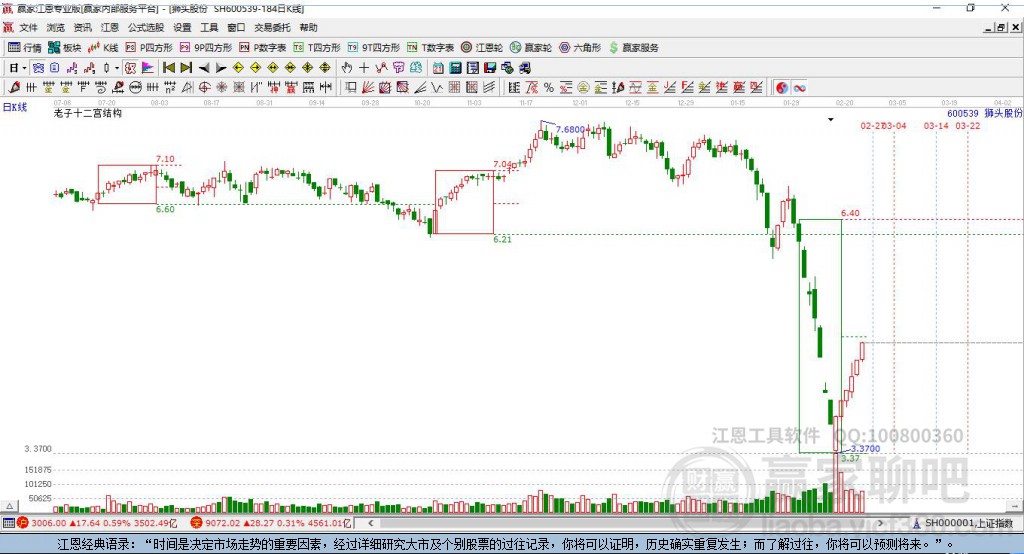The image size is (1024, 554).
Task: Select the rectangle box drawing tool
Action: tap(351, 88)
